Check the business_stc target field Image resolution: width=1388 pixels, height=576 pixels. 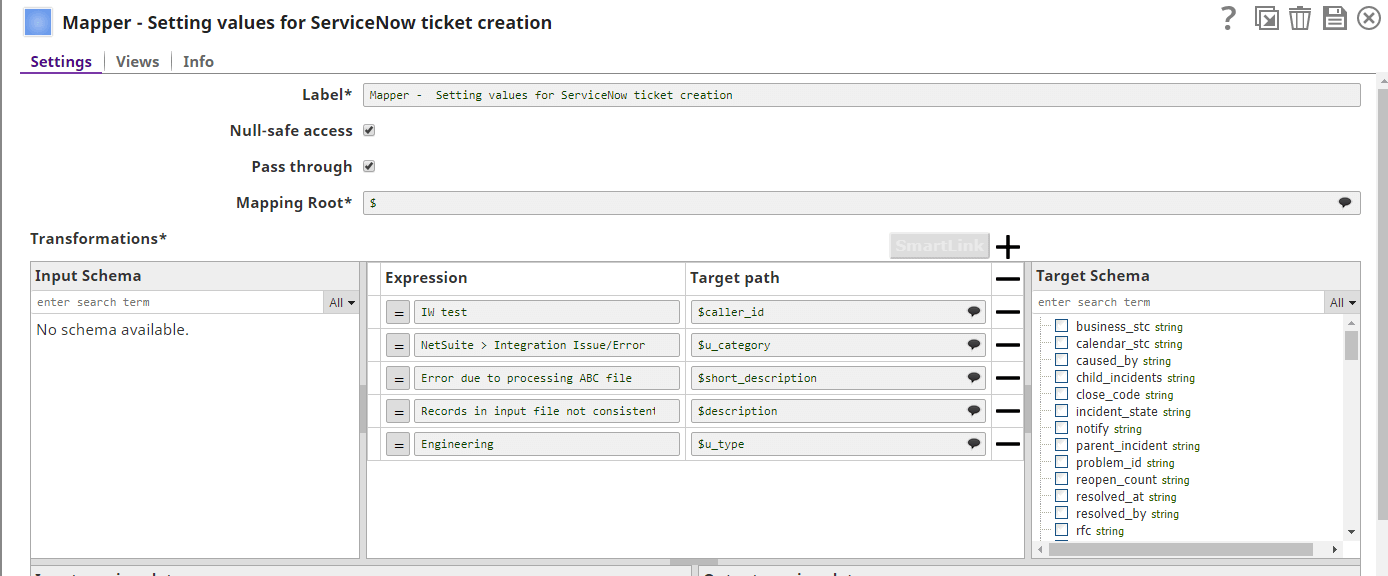[1062, 326]
